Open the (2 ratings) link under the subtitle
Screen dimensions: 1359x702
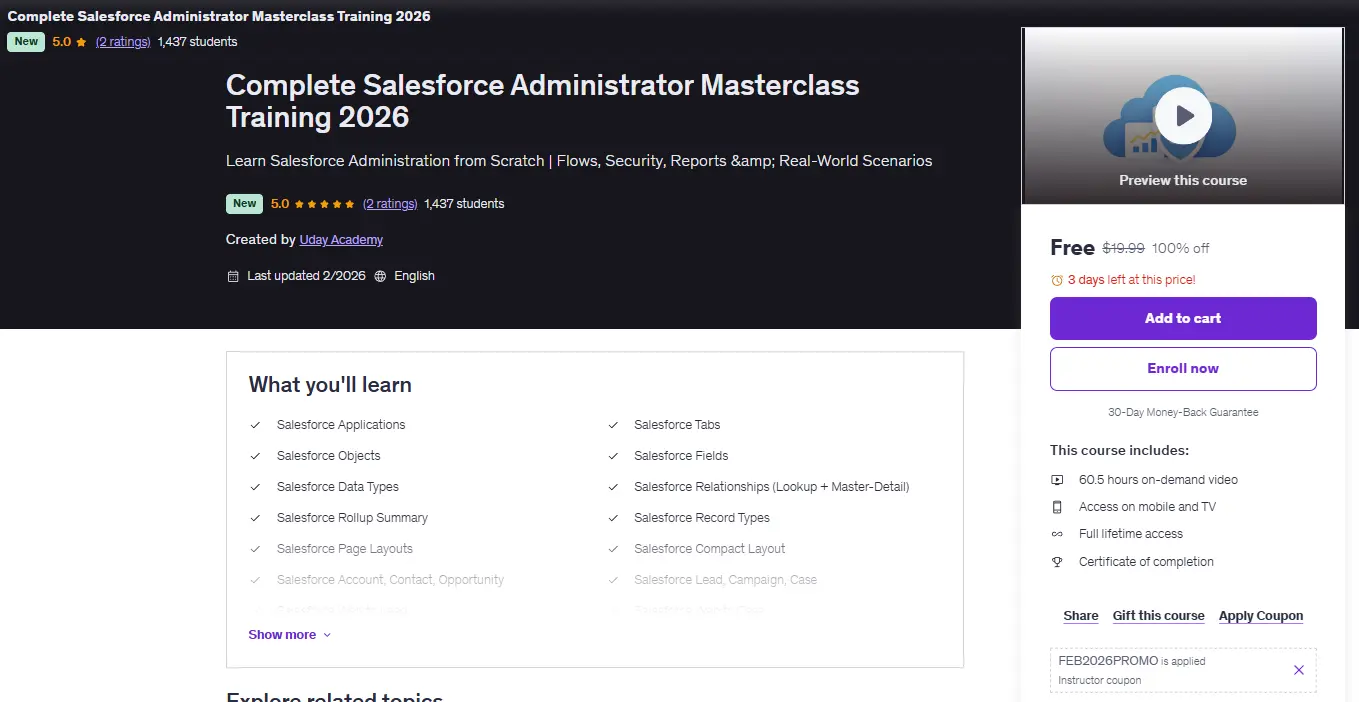tap(390, 204)
